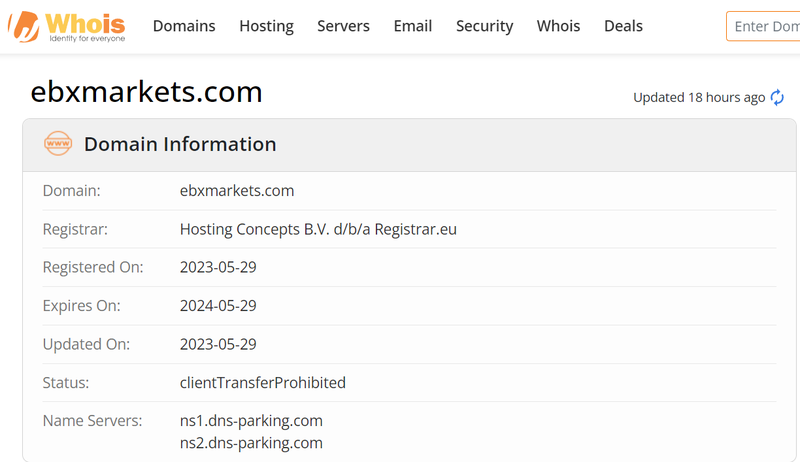Click the Domain Information panel title
Screen dimensions: 800x462
tap(180, 144)
